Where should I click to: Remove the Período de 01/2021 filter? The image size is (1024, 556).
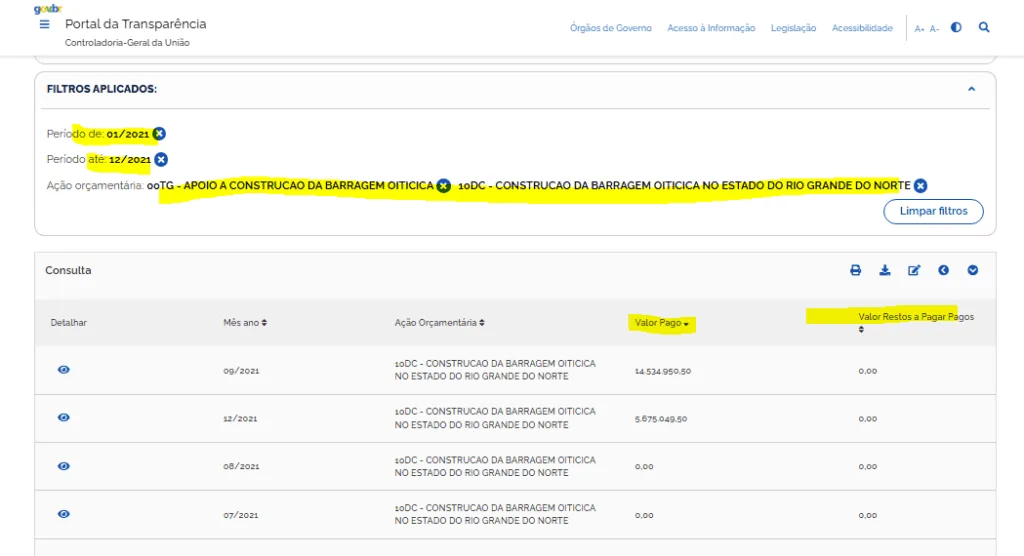(159, 134)
